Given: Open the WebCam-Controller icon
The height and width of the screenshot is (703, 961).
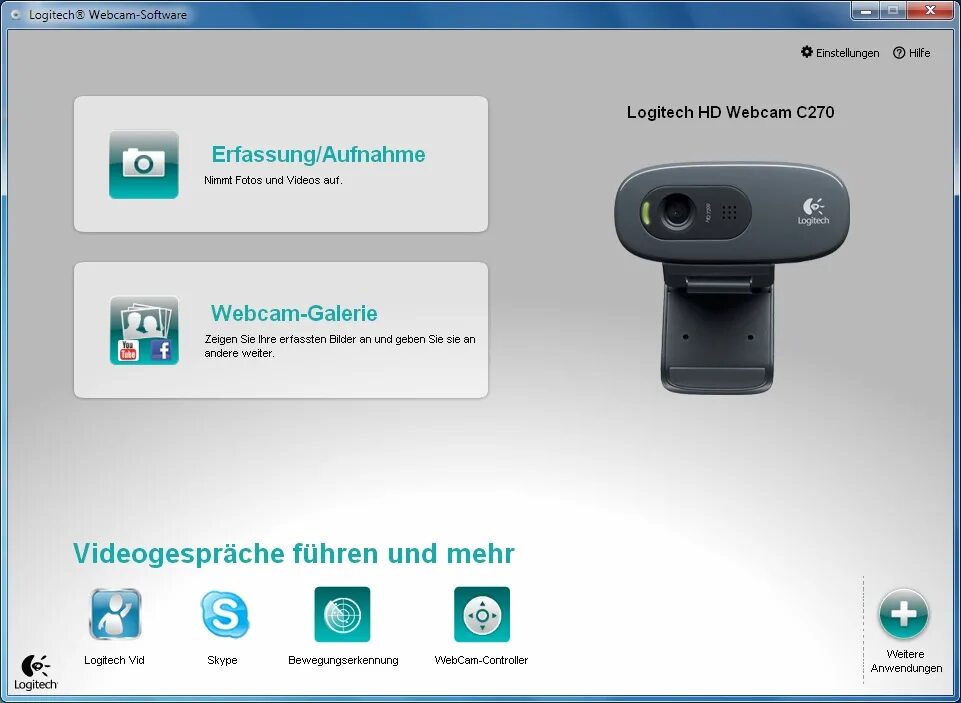Looking at the screenshot, I should tap(482, 614).
